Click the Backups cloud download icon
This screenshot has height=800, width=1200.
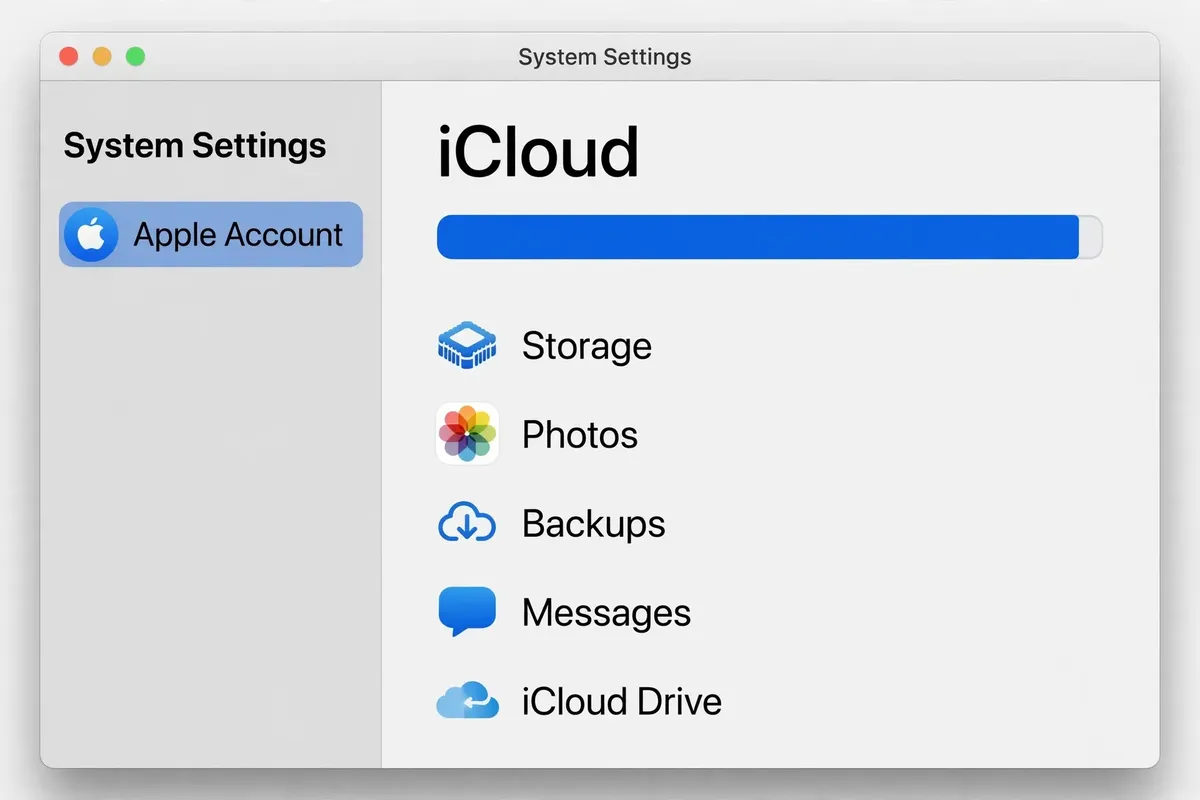[467, 523]
